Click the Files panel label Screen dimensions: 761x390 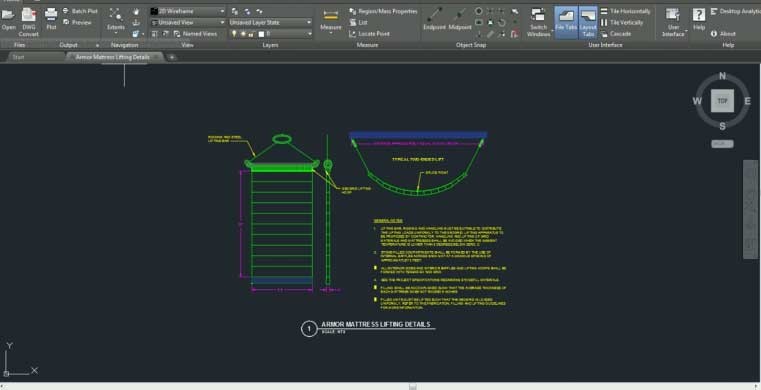pyautogui.click(x=20, y=45)
